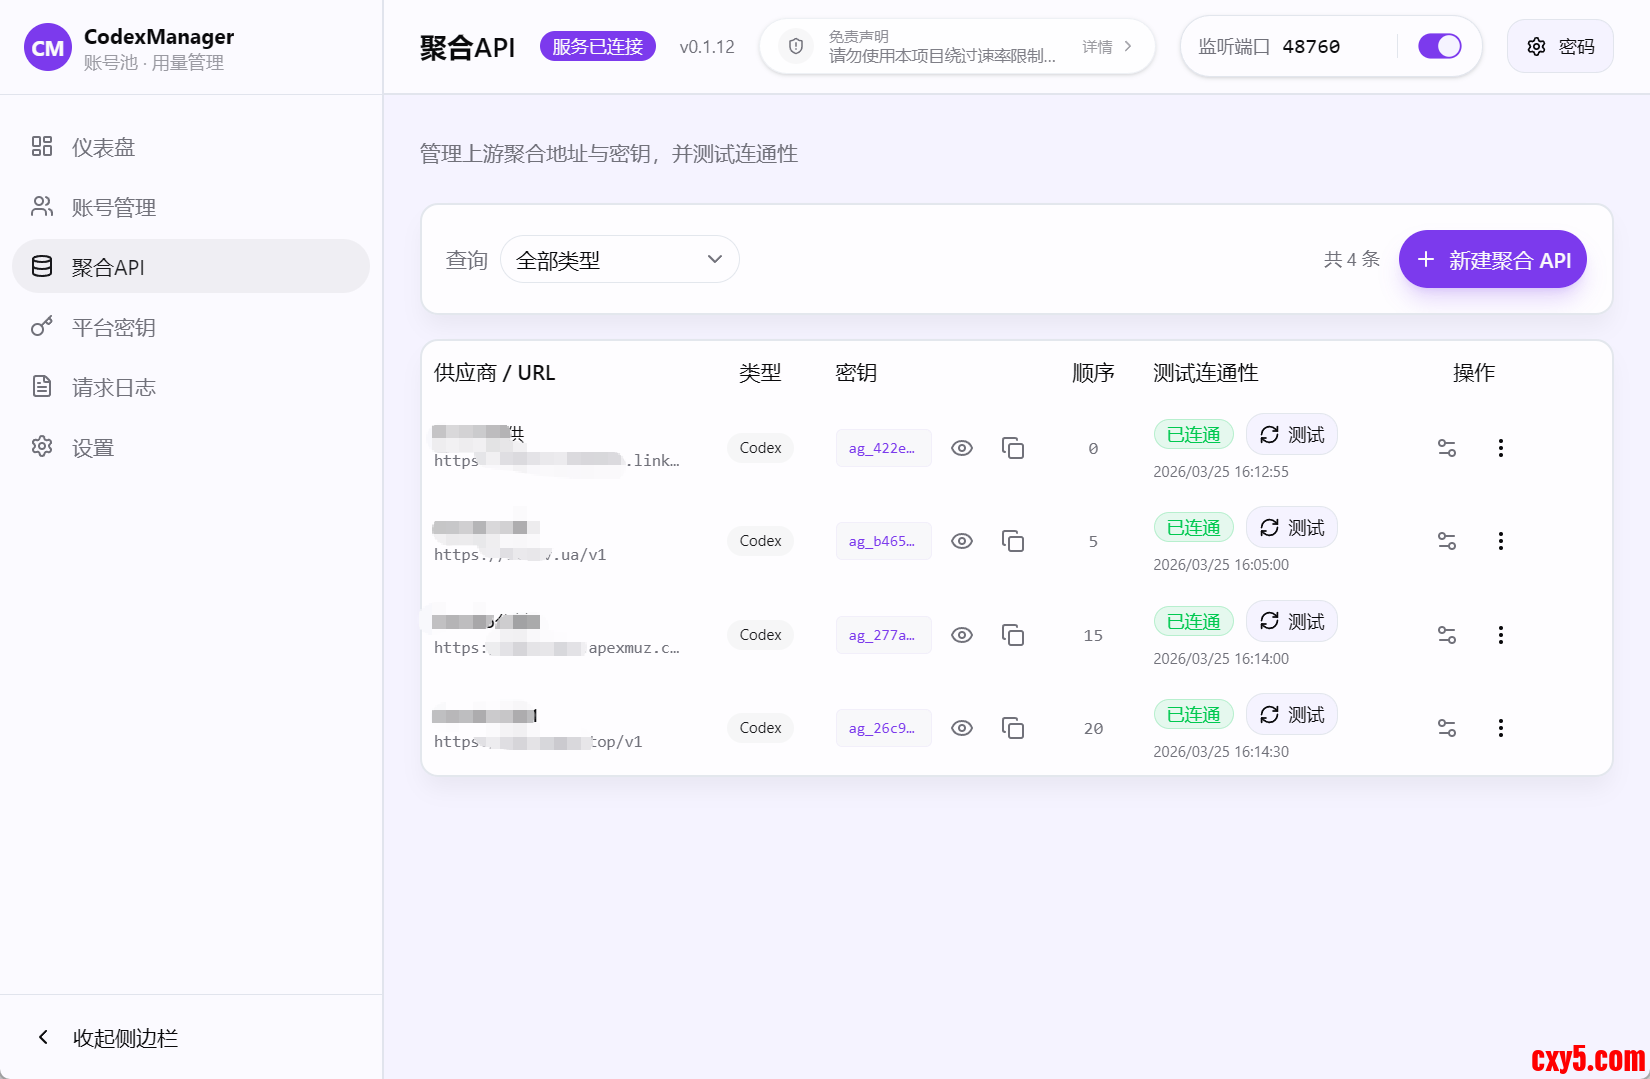Open the 全部类型 filter dropdown
This screenshot has width=1650, height=1079.
(x=619, y=260)
